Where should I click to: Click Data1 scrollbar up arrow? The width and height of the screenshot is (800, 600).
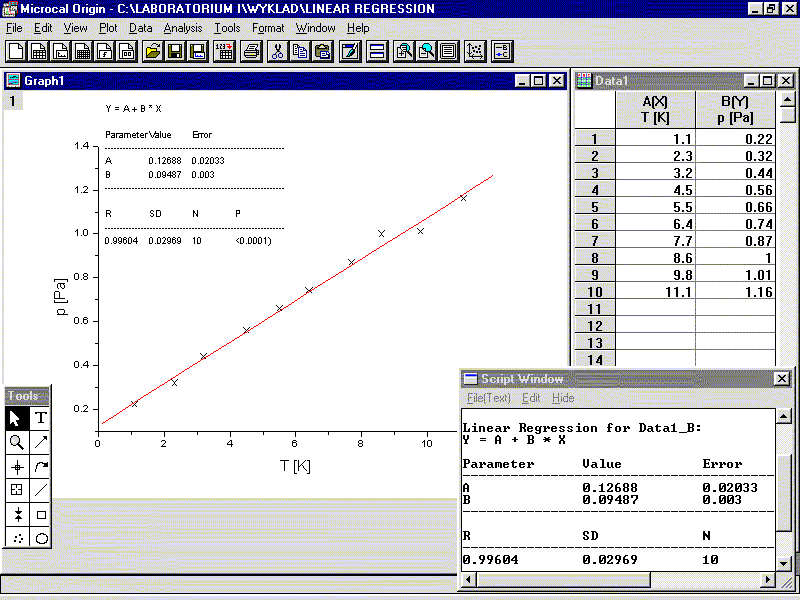788,99
